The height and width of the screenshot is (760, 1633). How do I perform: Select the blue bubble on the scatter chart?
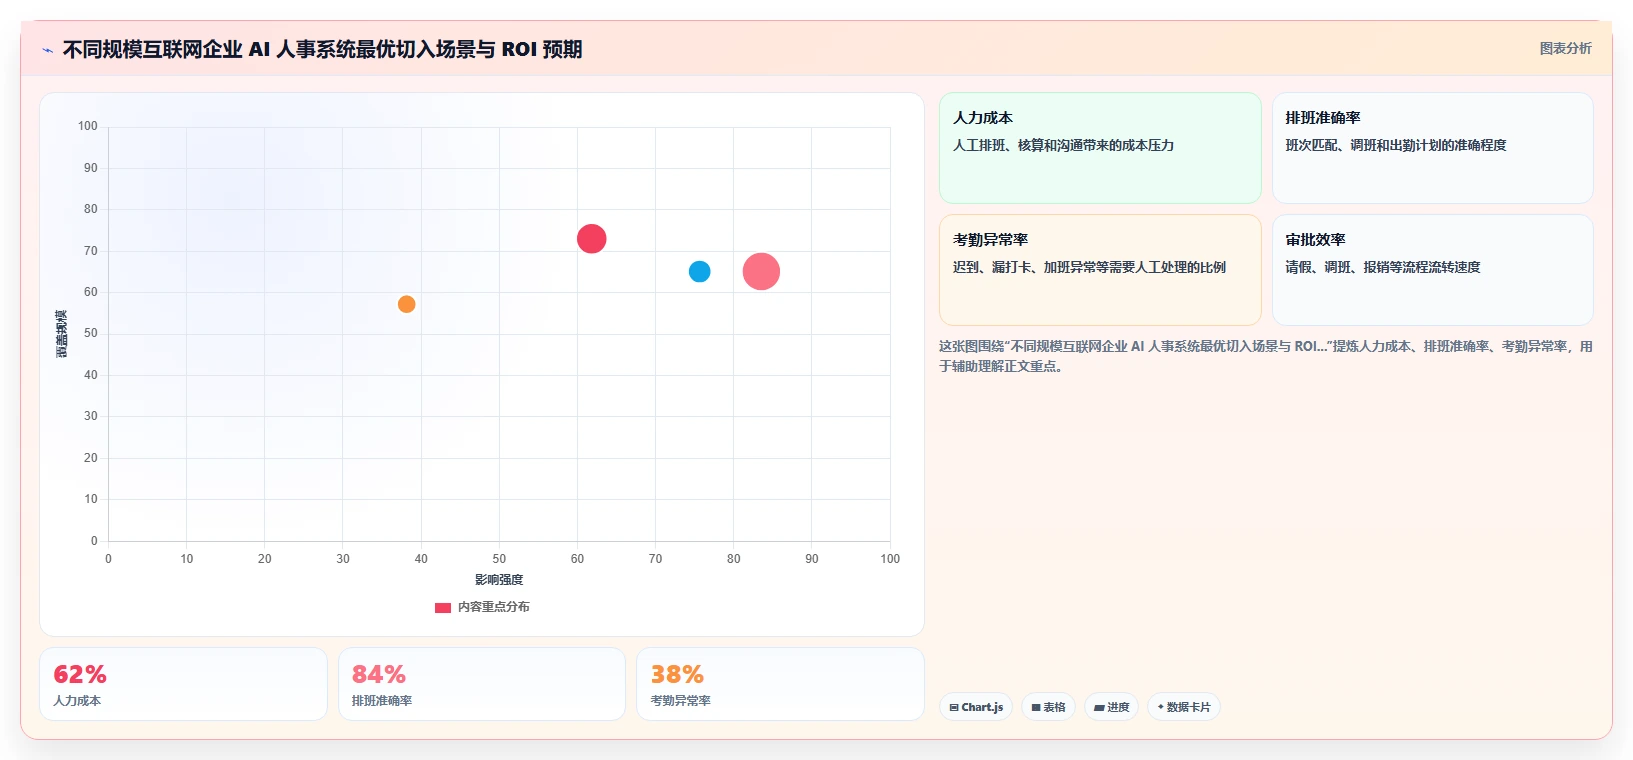(700, 271)
